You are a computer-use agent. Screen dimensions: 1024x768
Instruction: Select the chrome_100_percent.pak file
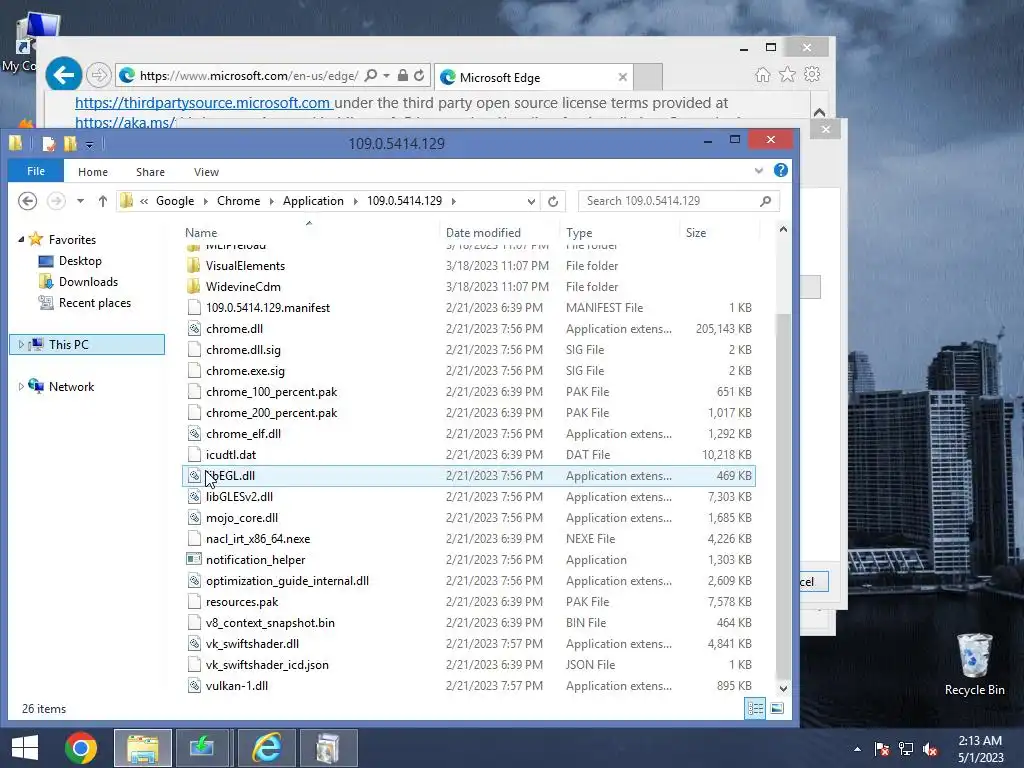tap(272, 392)
